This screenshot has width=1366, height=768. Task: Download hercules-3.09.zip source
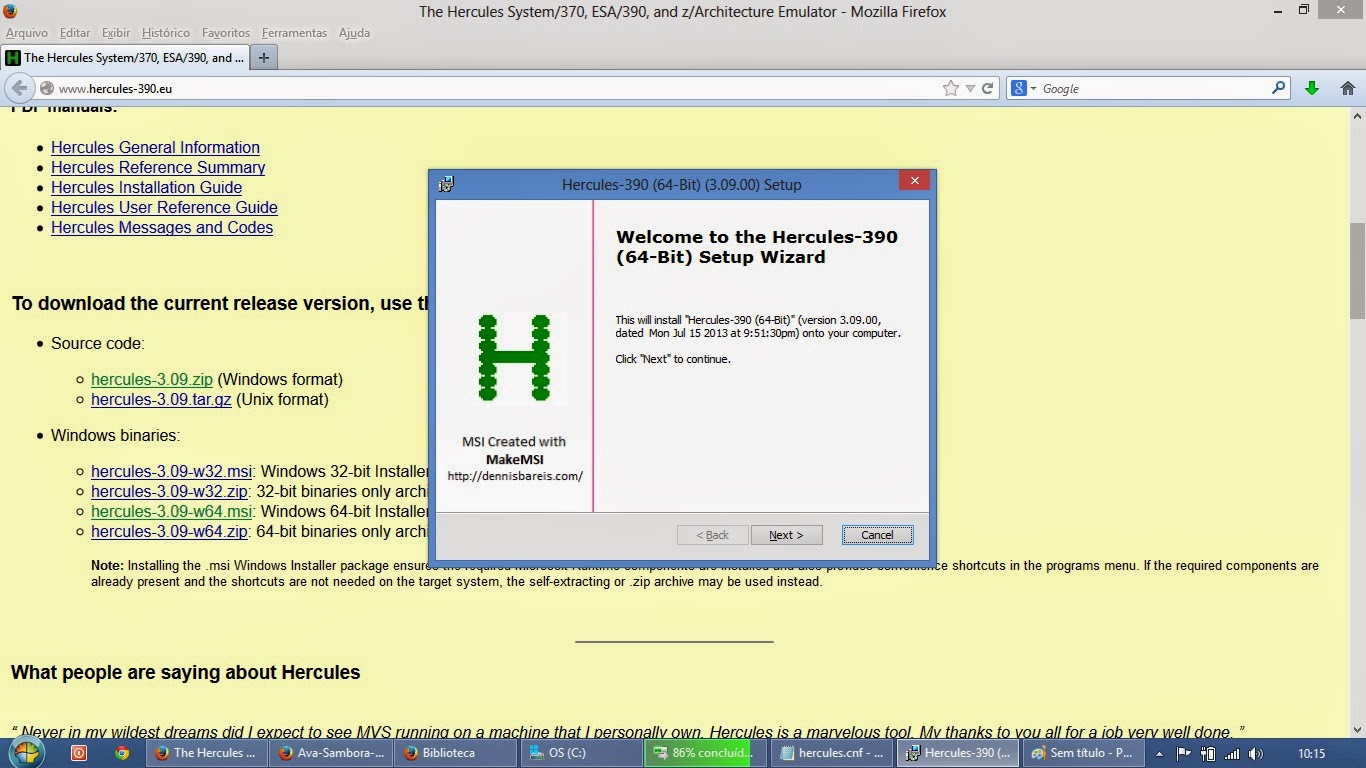click(152, 379)
